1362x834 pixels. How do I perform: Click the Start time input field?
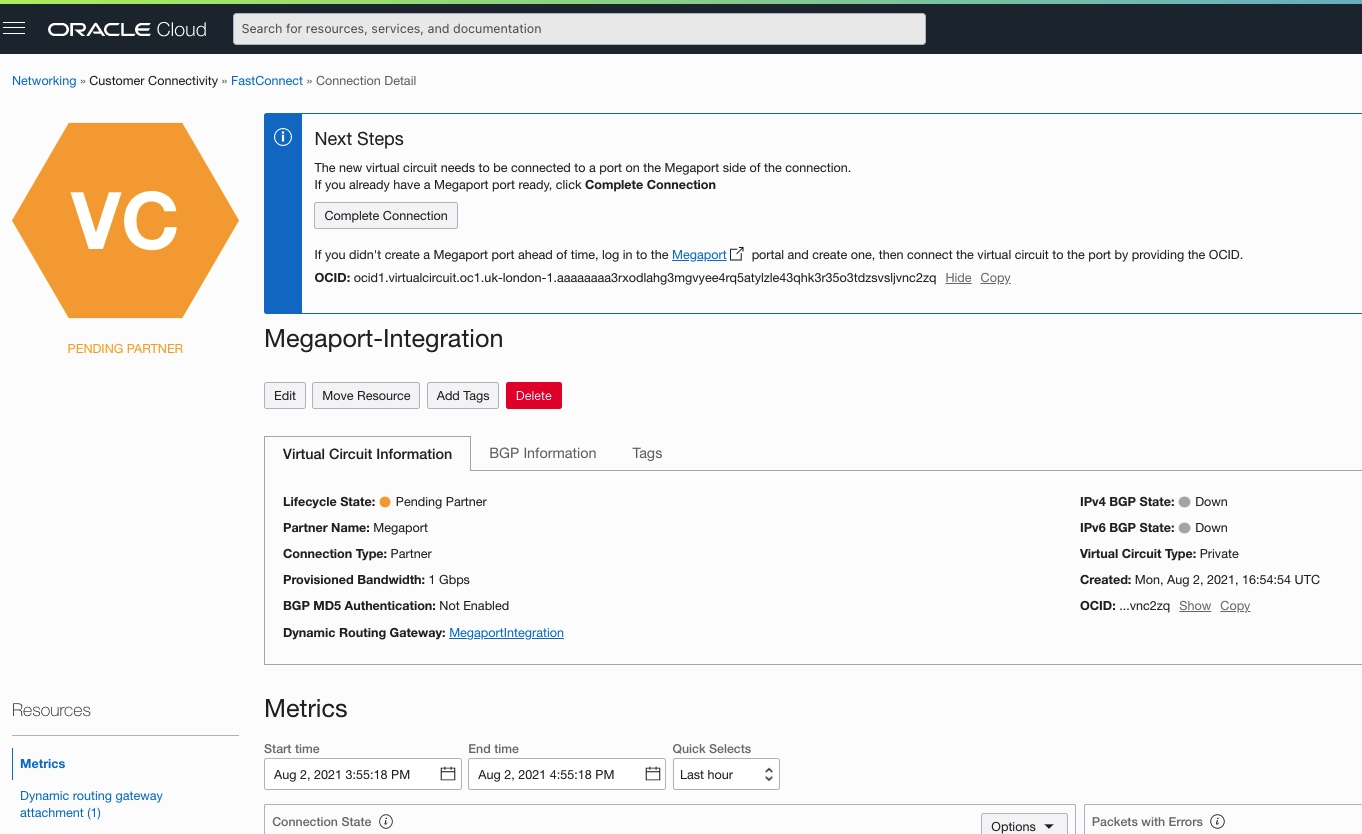(x=363, y=774)
